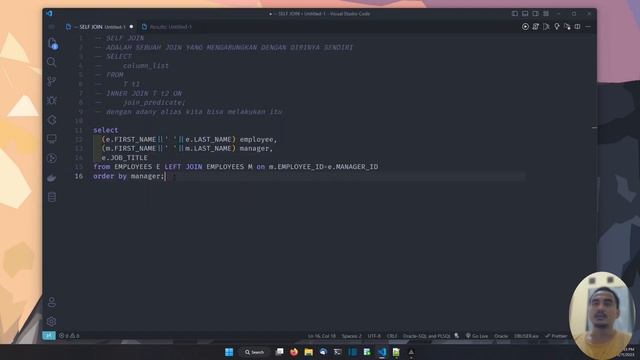
Task: Open the database view in activity bar
Action: coord(51,197)
